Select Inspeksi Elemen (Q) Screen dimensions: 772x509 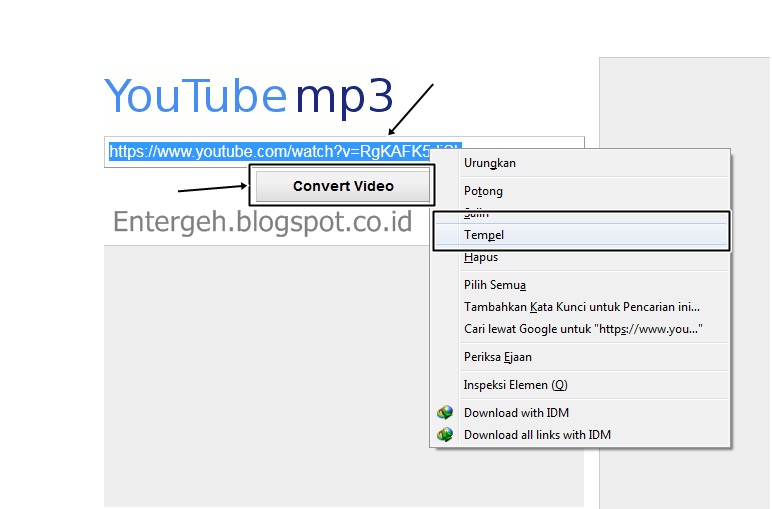580,385
